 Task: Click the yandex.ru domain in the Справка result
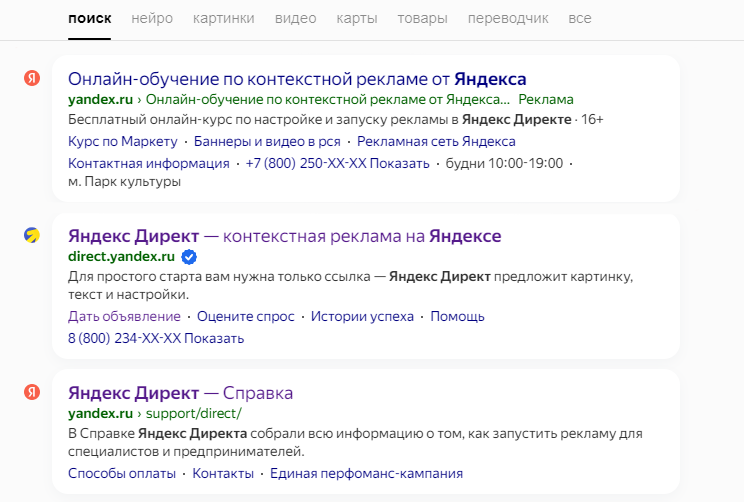[100, 414]
